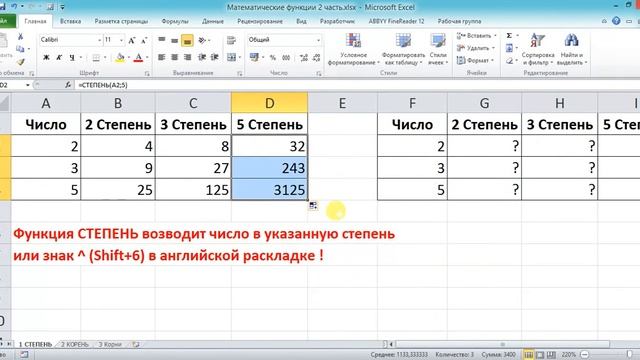This screenshot has width=640, height=360.
Task: Decrease the cell indent
Action: pos(202,57)
